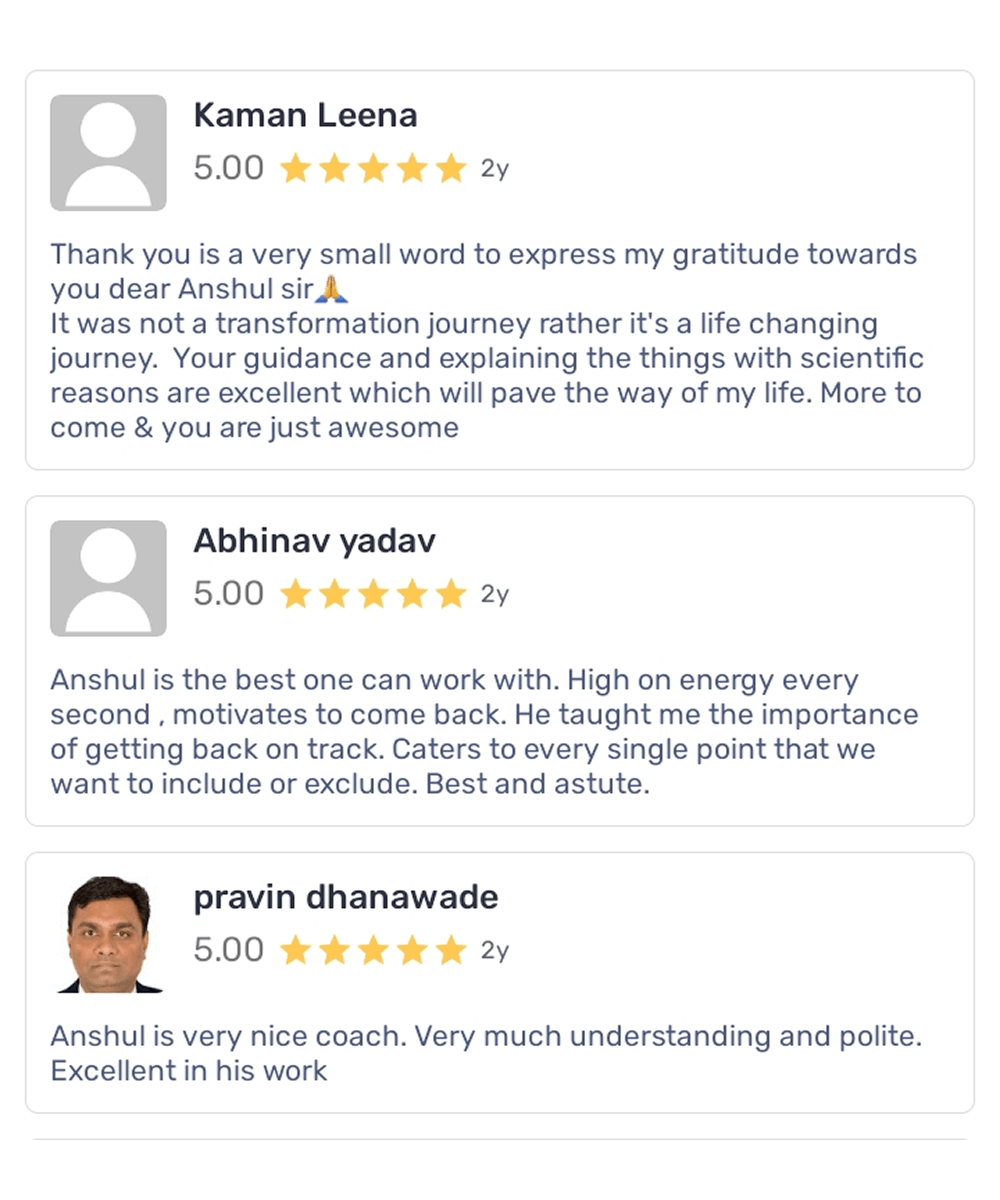Open reviewer name pravin dhanawade

point(345,897)
